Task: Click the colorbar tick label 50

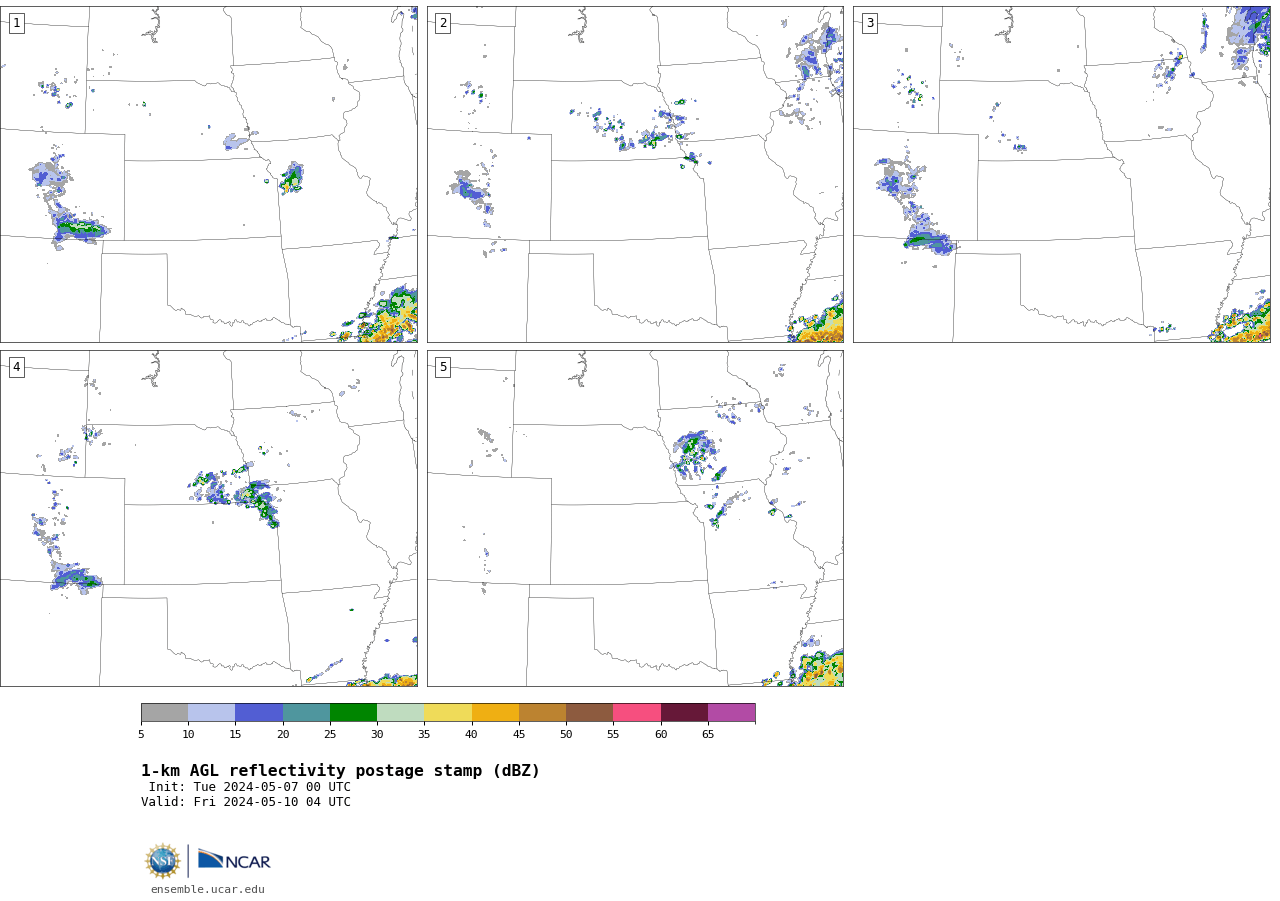Action: [566, 734]
